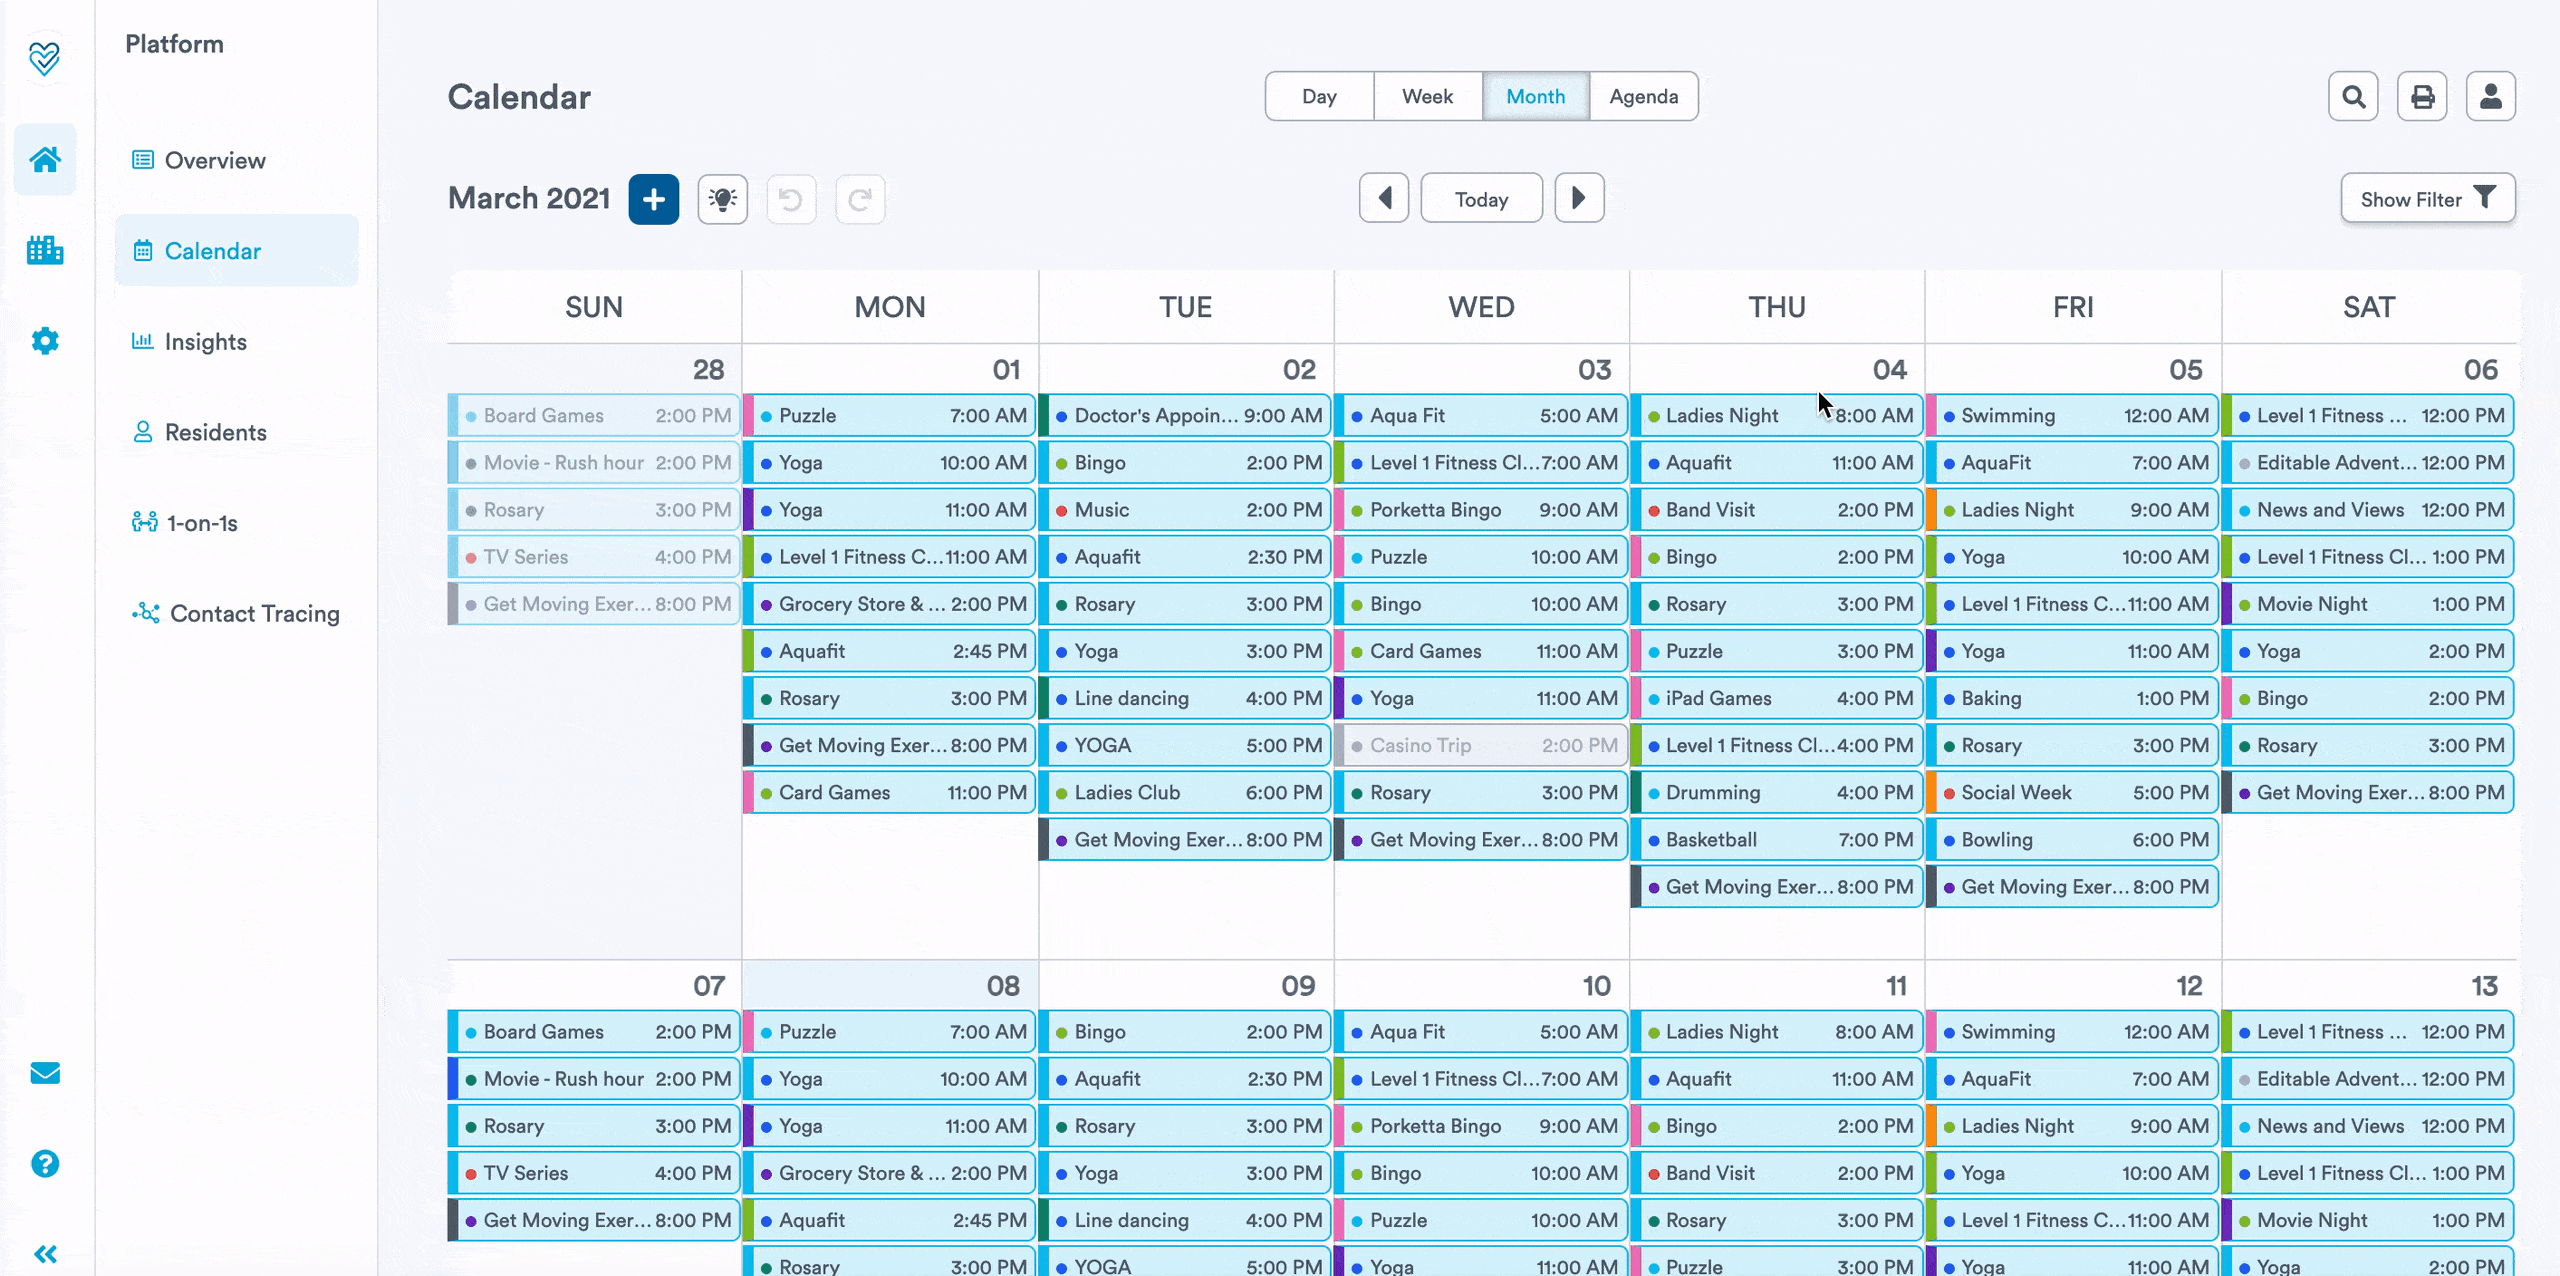2560x1276 pixels.
Task: Open the Residents page
Action: coord(215,432)
